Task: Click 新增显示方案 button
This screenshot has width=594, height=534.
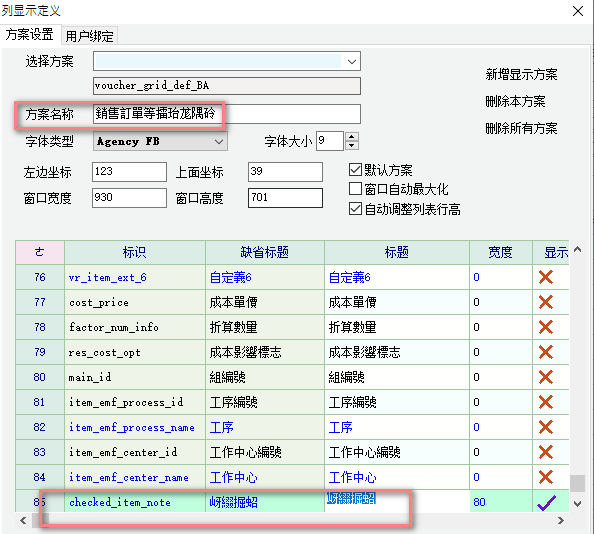Action: (521, 74)
